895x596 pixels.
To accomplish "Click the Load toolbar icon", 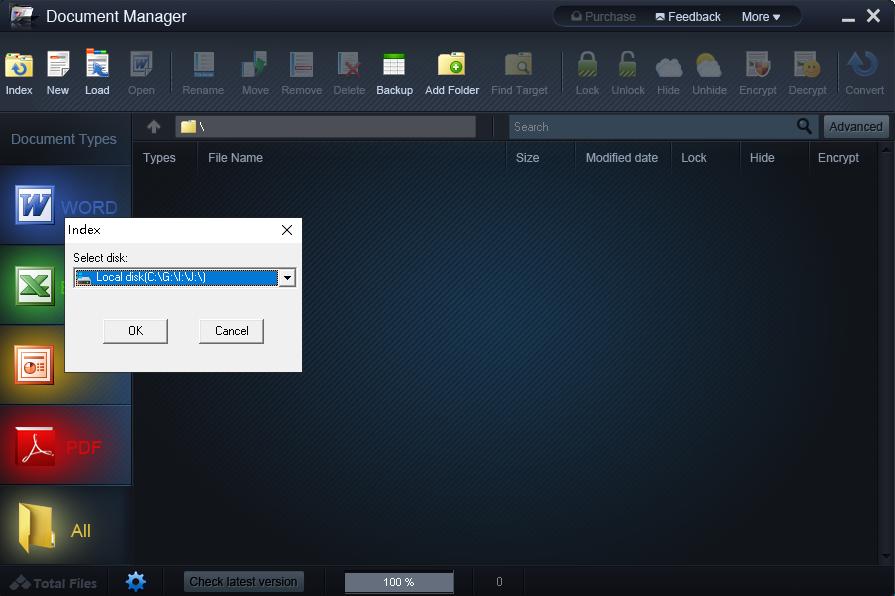I will (97, 73).
